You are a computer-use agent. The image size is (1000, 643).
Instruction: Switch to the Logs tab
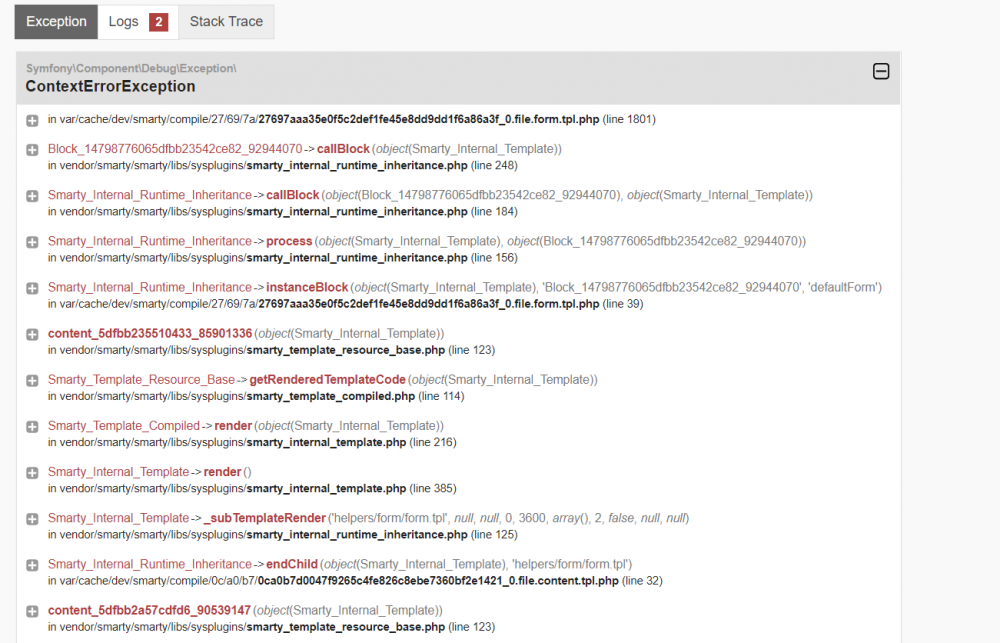coord(122,21)
